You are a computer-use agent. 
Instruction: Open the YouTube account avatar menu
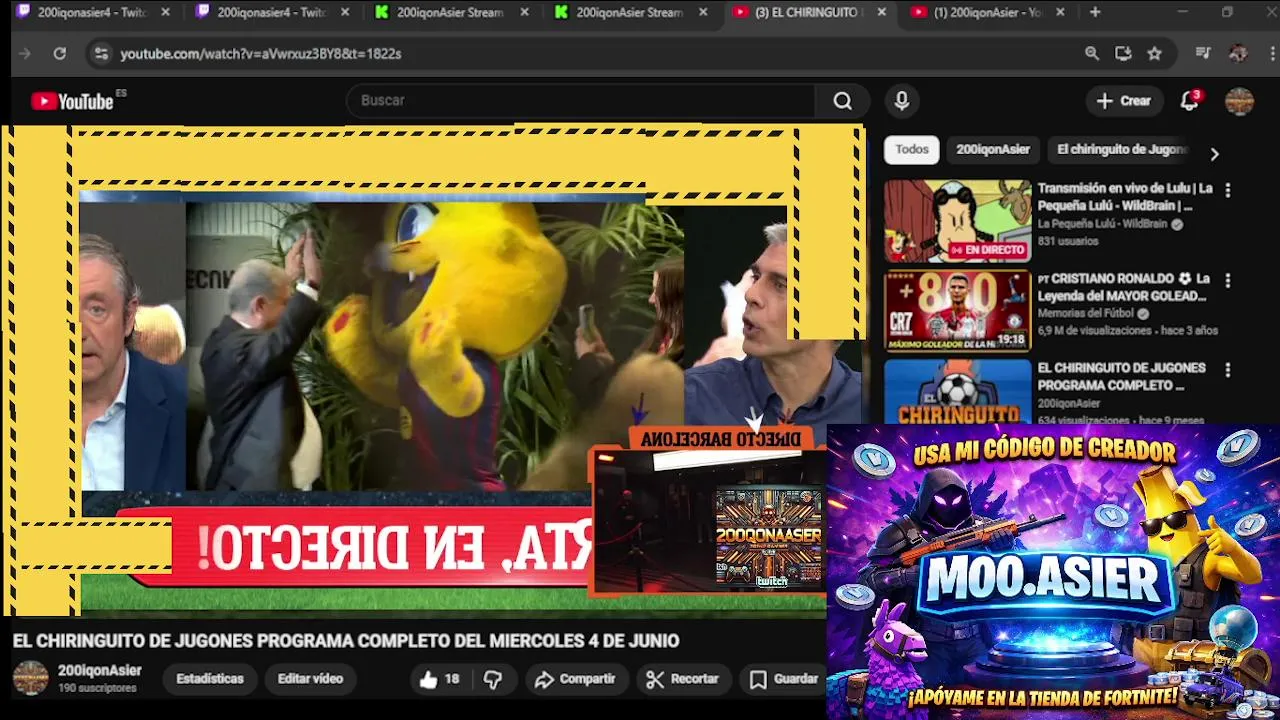tap(1240, 101)
